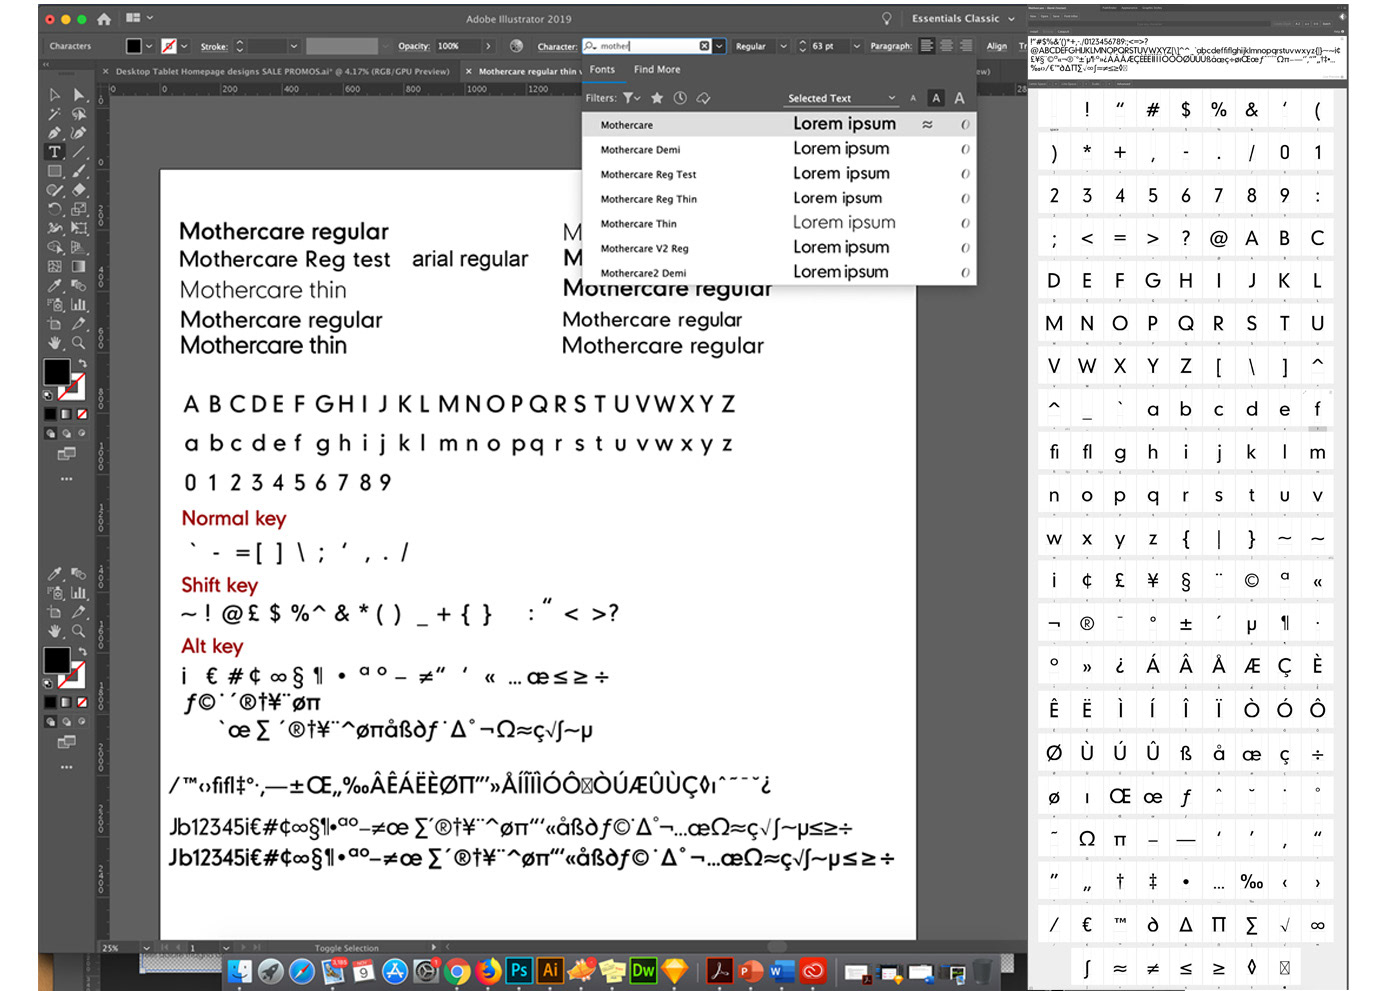Open the Essentials Classic workspace switcher
Viewport: 1400px width, 991px height.
[x=963, y=19]
